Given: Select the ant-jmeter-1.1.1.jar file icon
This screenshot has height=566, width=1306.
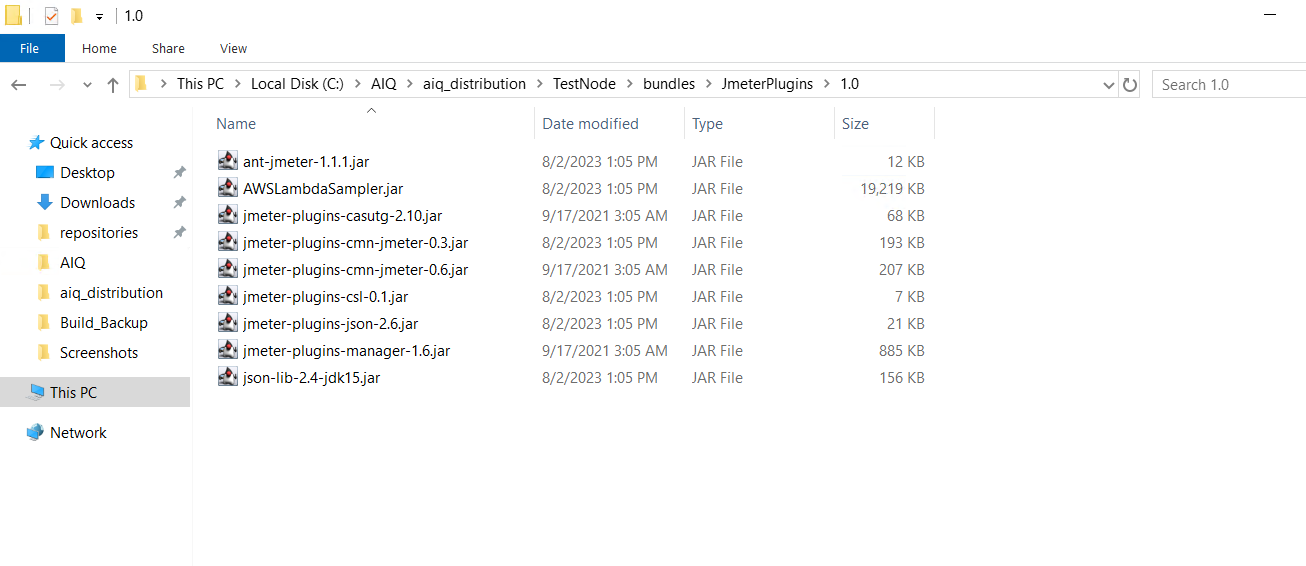Looking at the screenshot, I should [x=227, y=161].
